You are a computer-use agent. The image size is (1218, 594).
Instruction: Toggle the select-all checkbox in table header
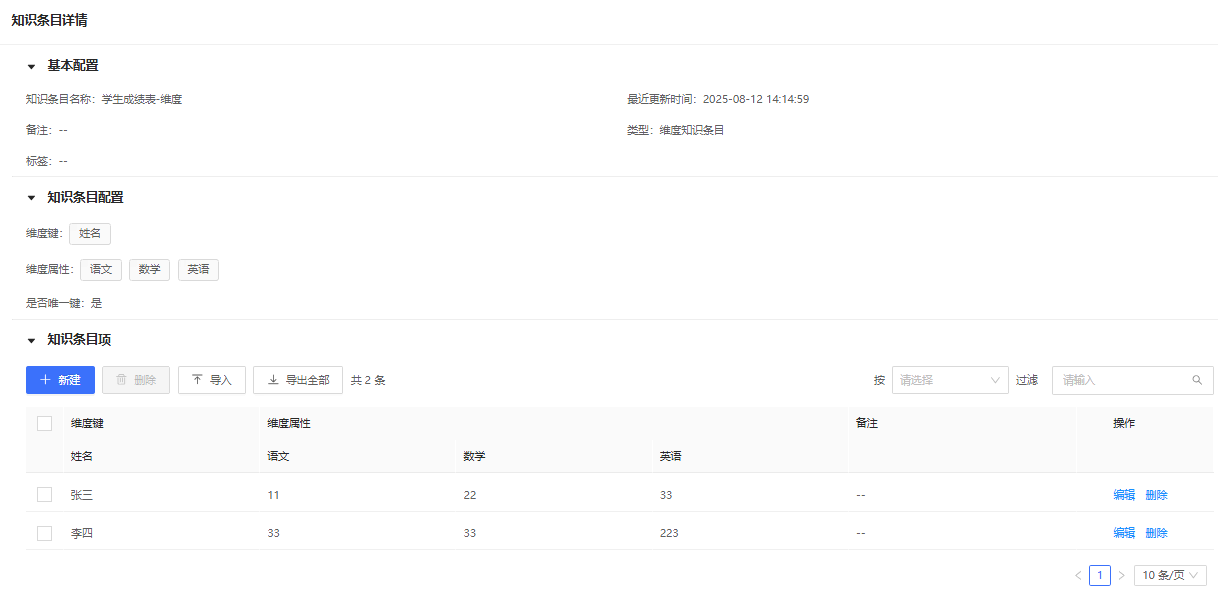[x=44, y=423]
